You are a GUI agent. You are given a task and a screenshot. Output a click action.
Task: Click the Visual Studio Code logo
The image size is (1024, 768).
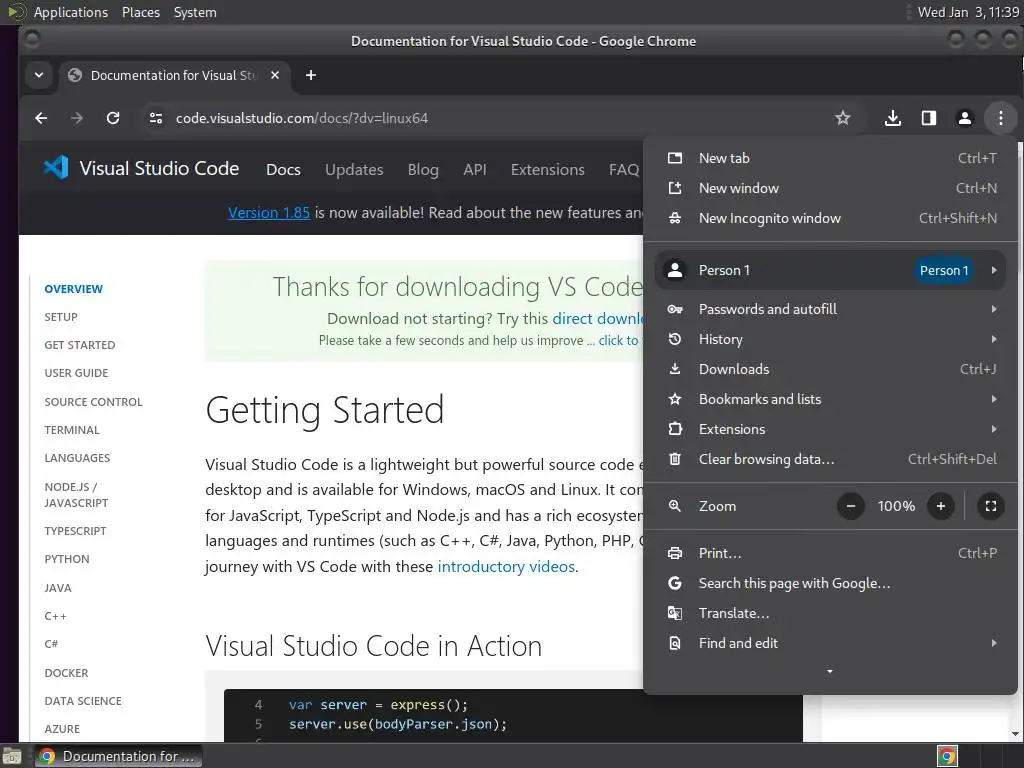coord(56,168)
